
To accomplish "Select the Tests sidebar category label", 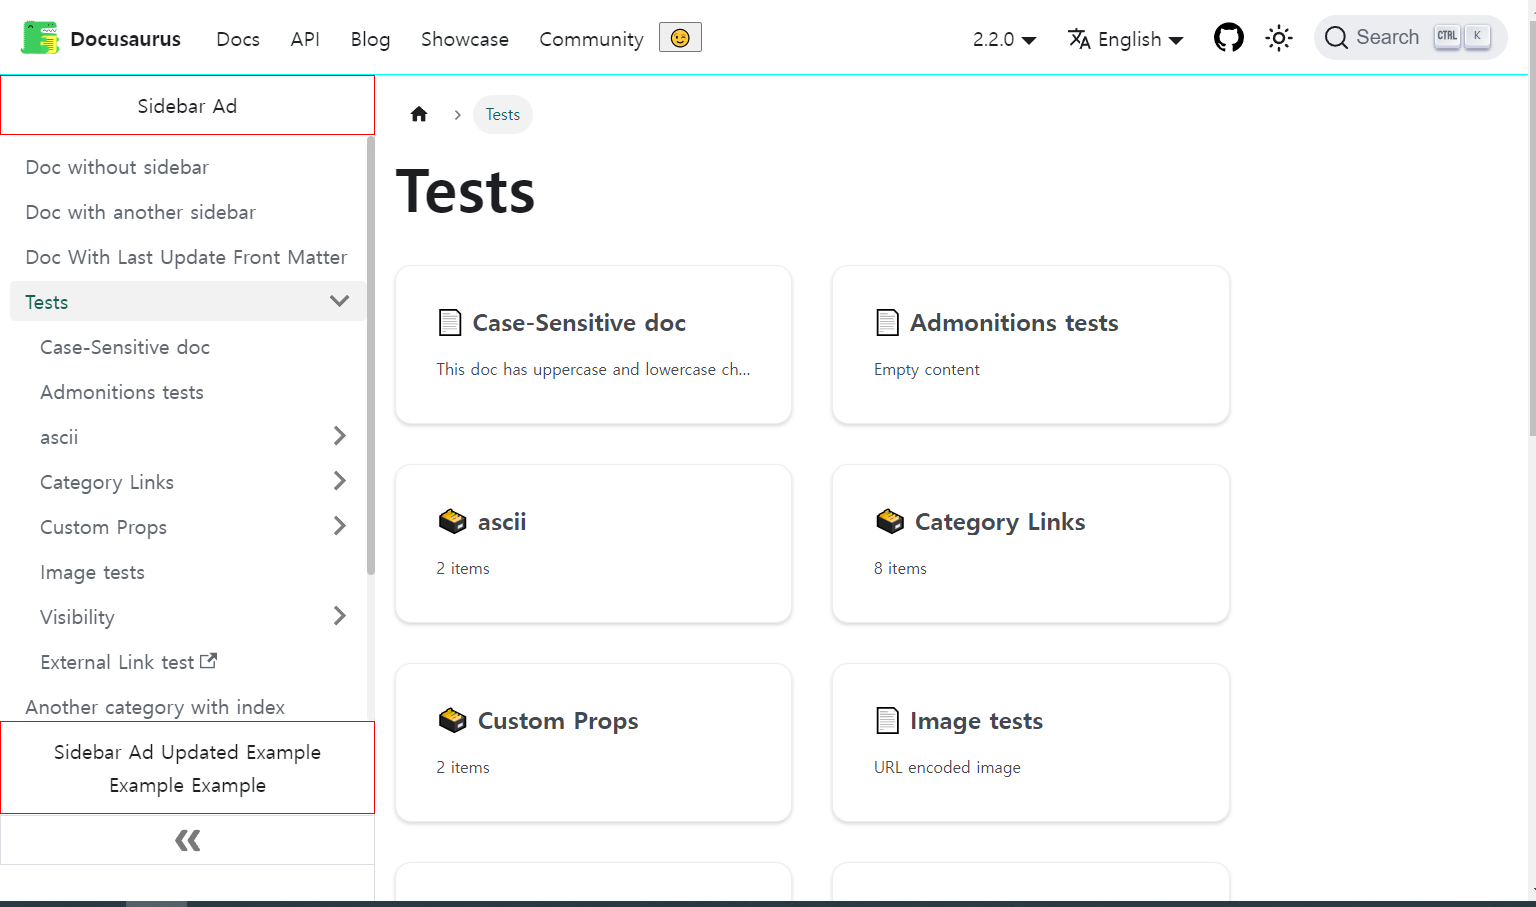I will [x=47, y=302].
